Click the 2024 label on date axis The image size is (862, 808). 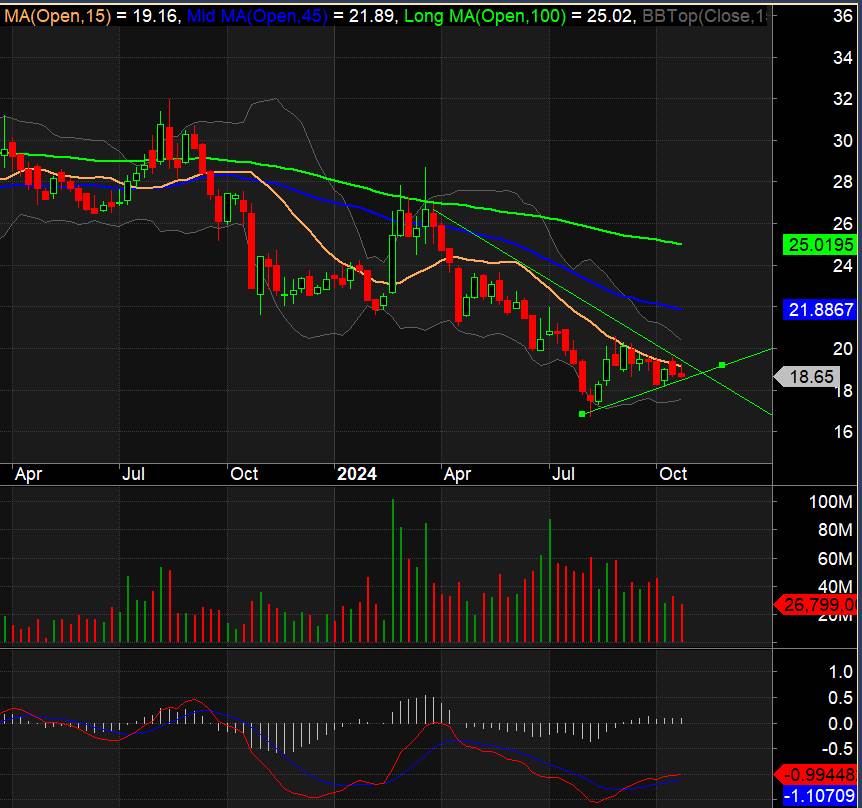click(x=356, y=474)
